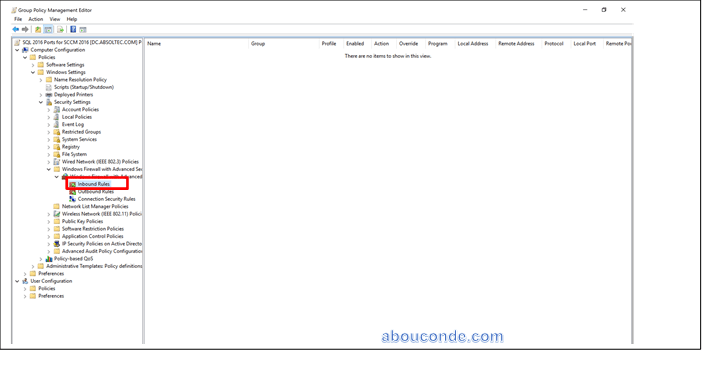
Task: Select the Wired Network (IEEE 802.3) Policies icon
Action: click(57, 162)
